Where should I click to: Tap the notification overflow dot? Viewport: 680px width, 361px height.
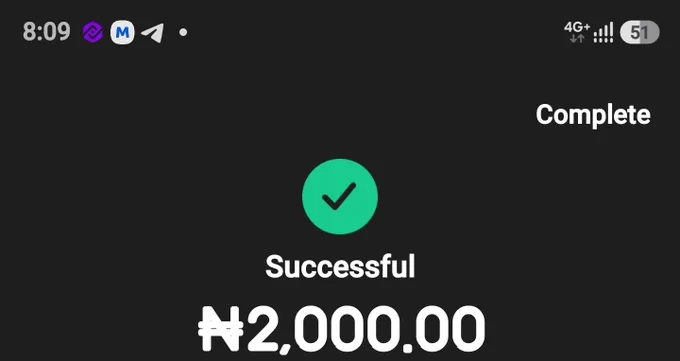(183, 32)
